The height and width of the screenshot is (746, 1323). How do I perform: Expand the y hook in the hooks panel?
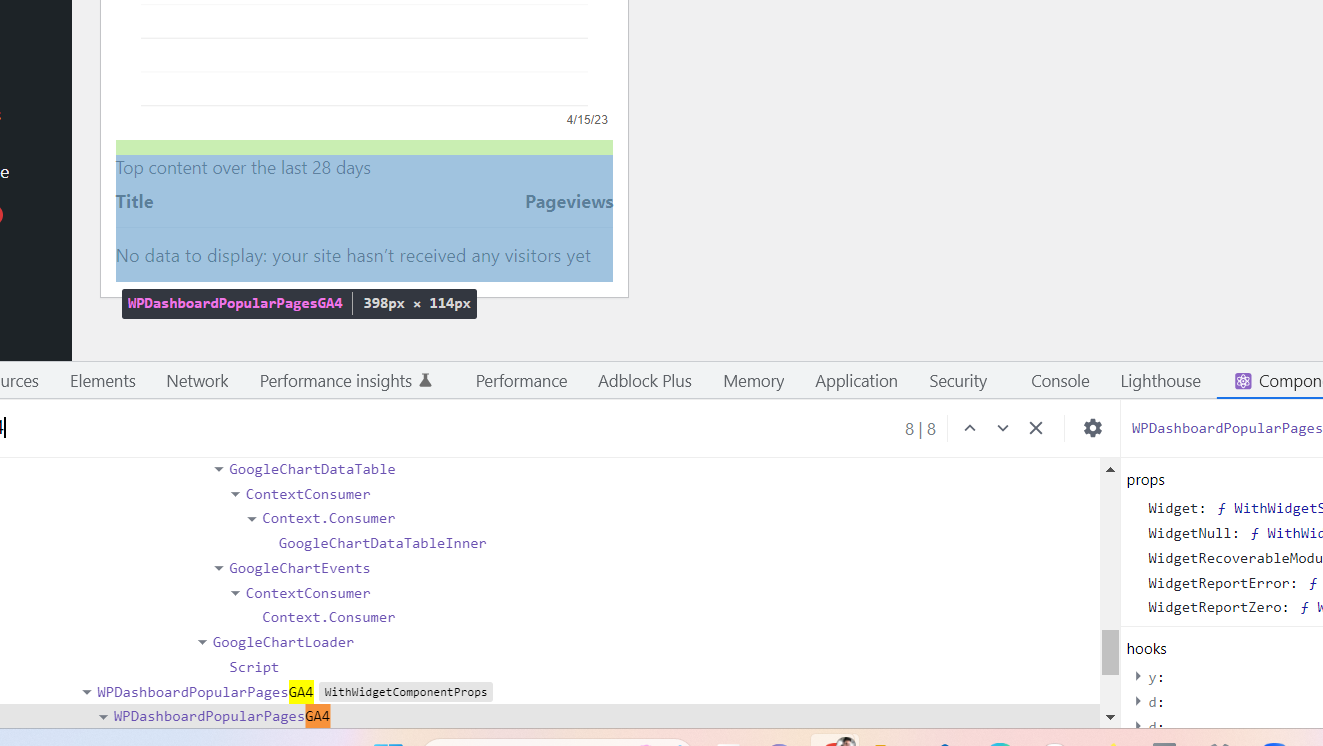click(x=1138, y=676)
